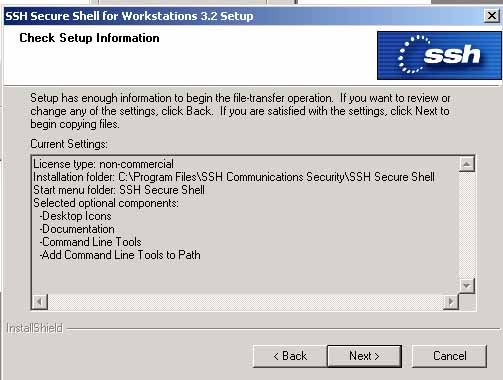This screenshot has width=503, height=380.
Task: Click the Installation folder path line
Action: (x=234, y=177)
